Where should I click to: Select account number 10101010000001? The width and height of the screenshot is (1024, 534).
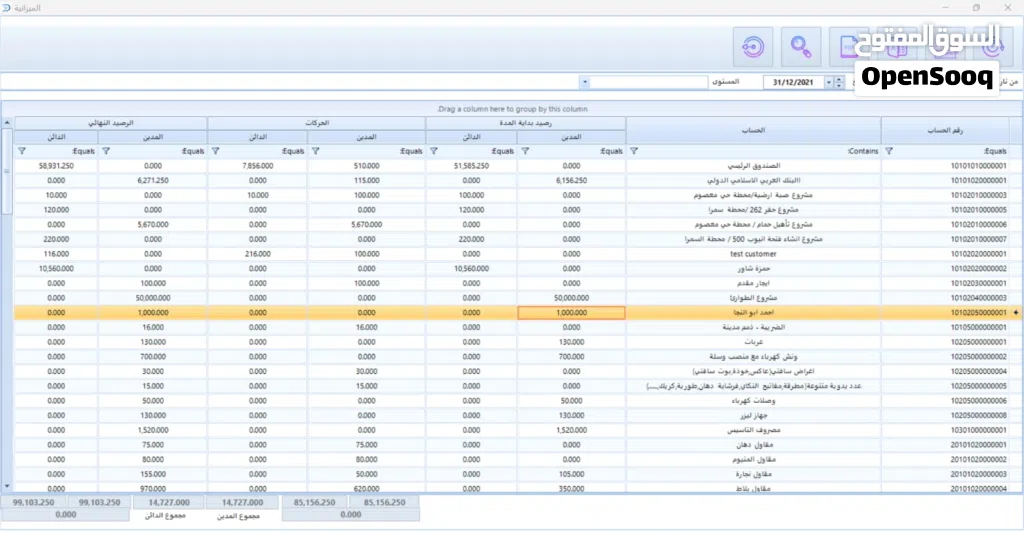click(x=978, y=166)
